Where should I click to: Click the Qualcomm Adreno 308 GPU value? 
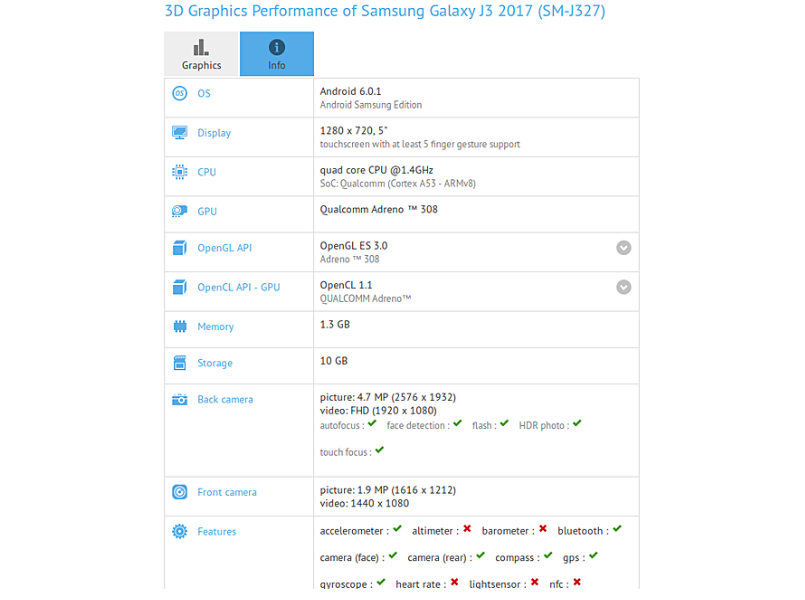[x=379, y=209]
